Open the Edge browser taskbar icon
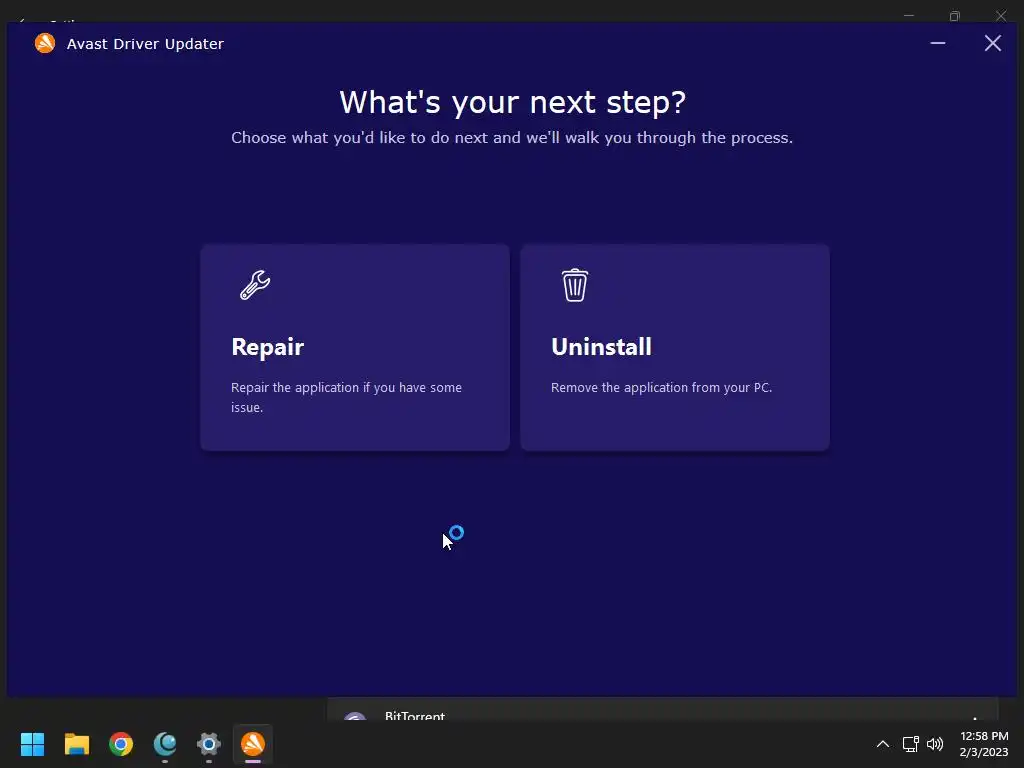Viewport: 1024px width, 768px height. (165, 744)
